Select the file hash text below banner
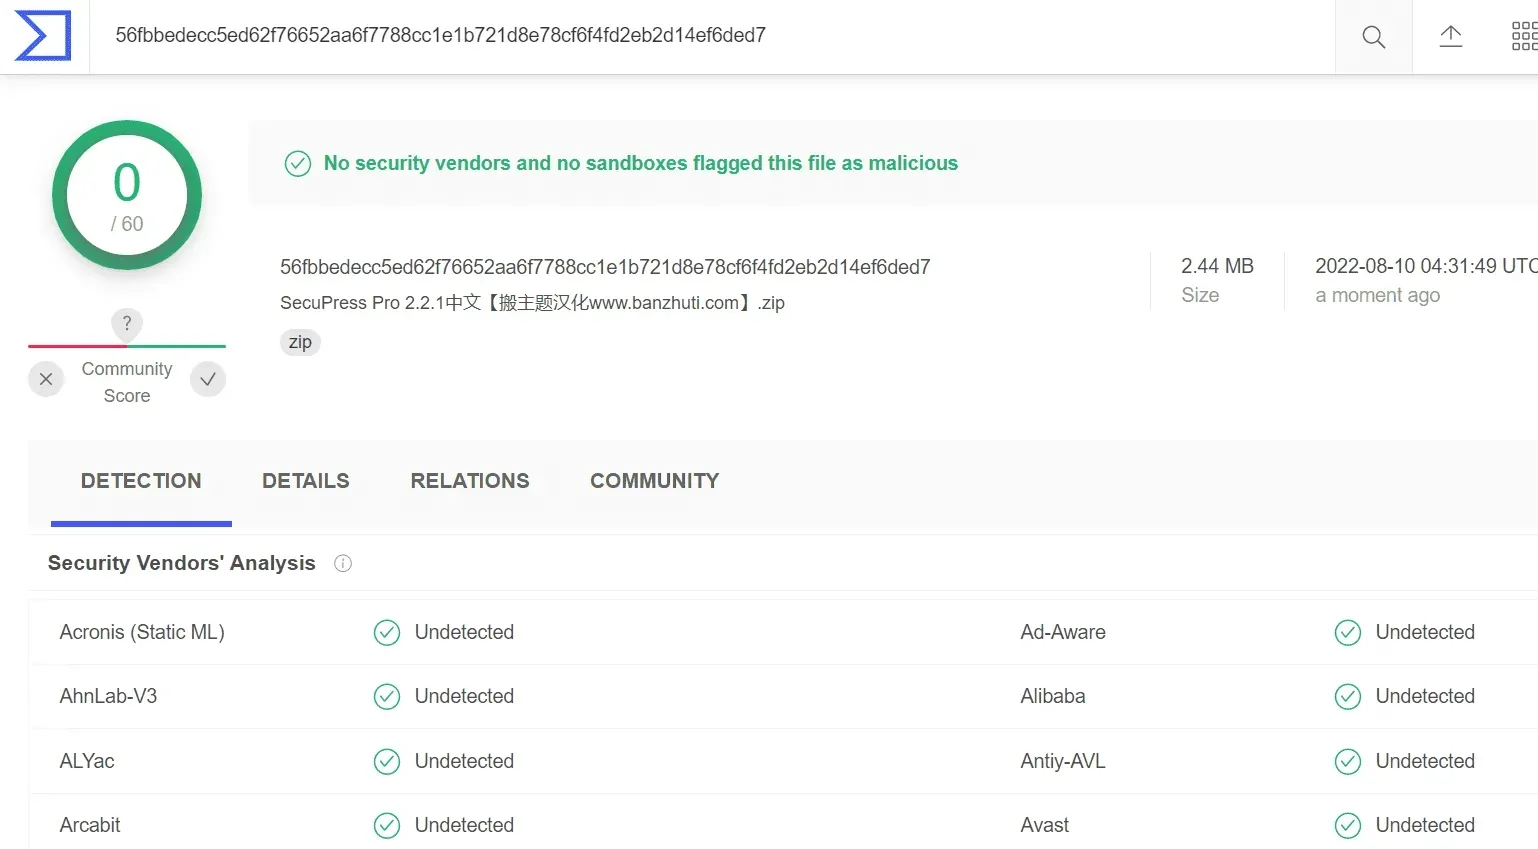This screenshot has width=1538, height=849. click(605, 267)
